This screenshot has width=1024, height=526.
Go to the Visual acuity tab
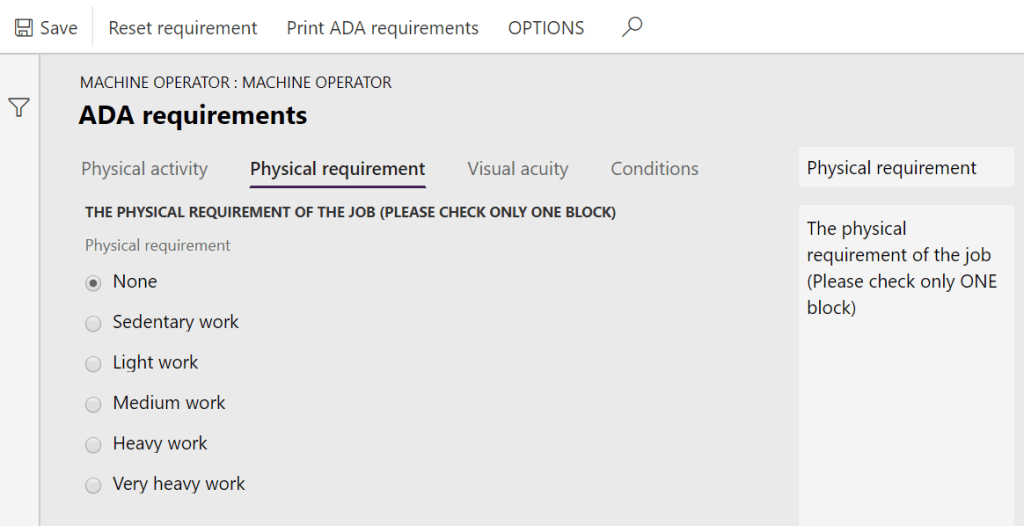[517, 169]
